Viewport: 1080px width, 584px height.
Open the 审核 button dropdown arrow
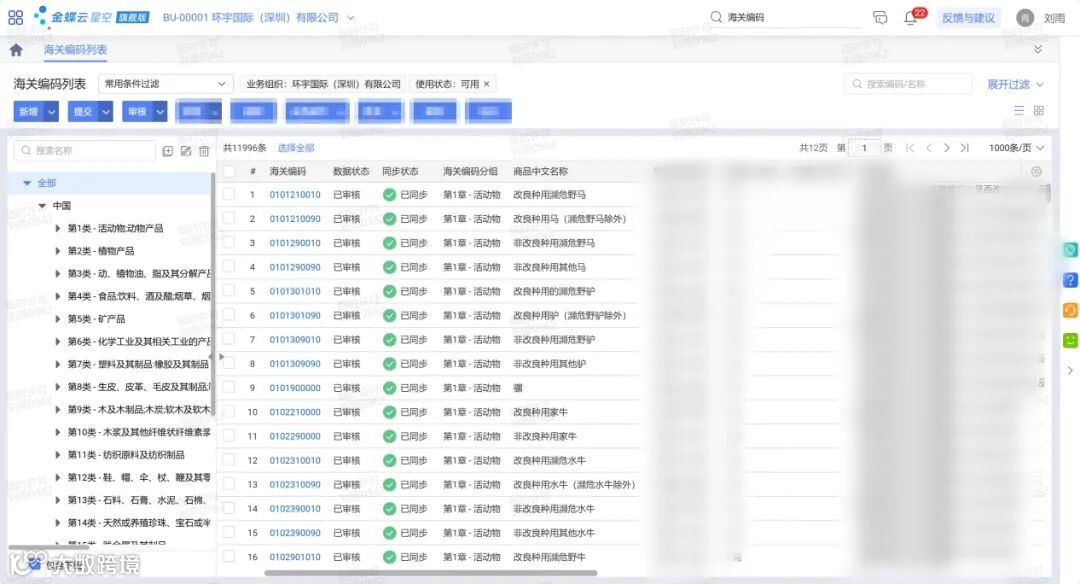point(160,111)
